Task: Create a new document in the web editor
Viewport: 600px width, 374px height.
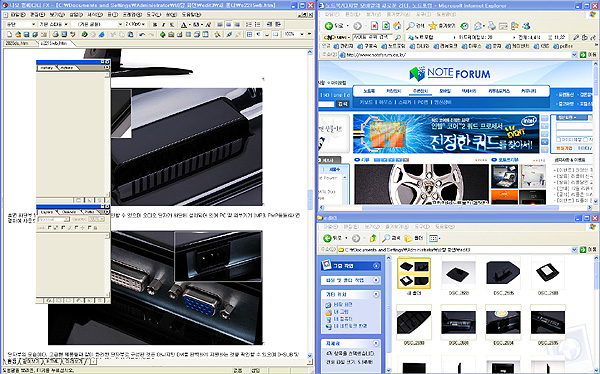Action: [10, 34]
